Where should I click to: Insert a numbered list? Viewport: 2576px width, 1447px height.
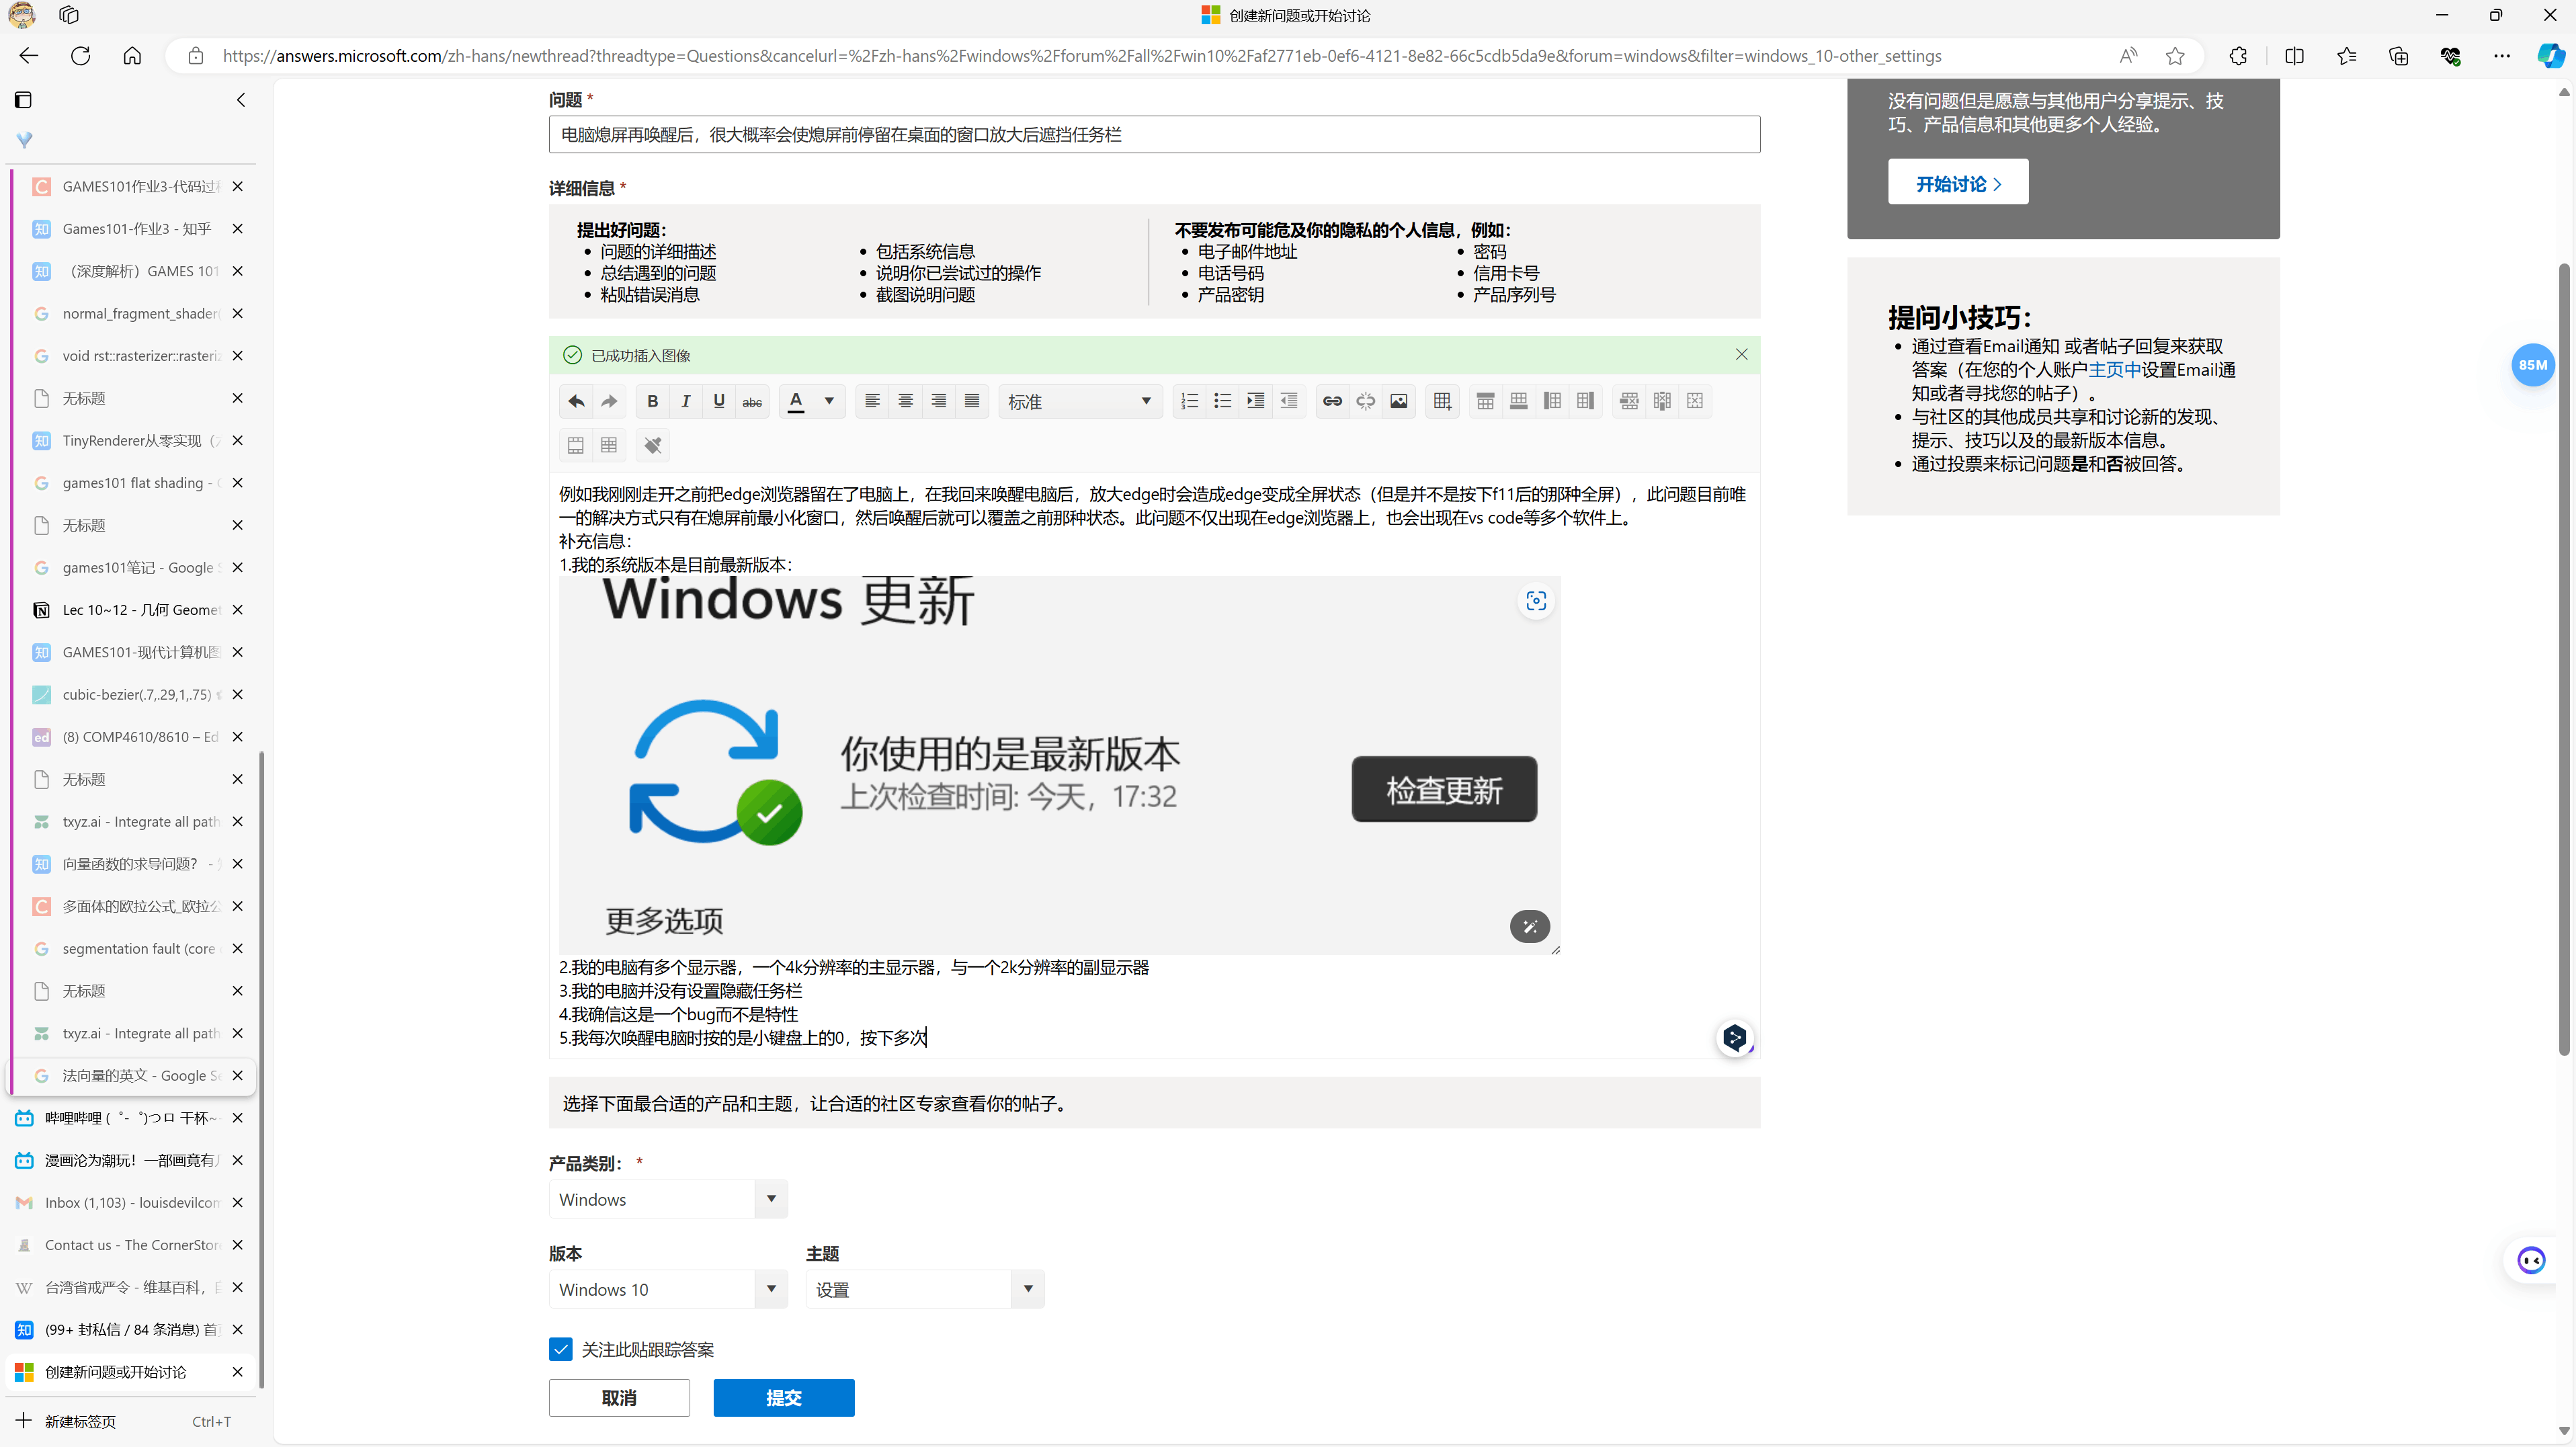click(1189, 401)
